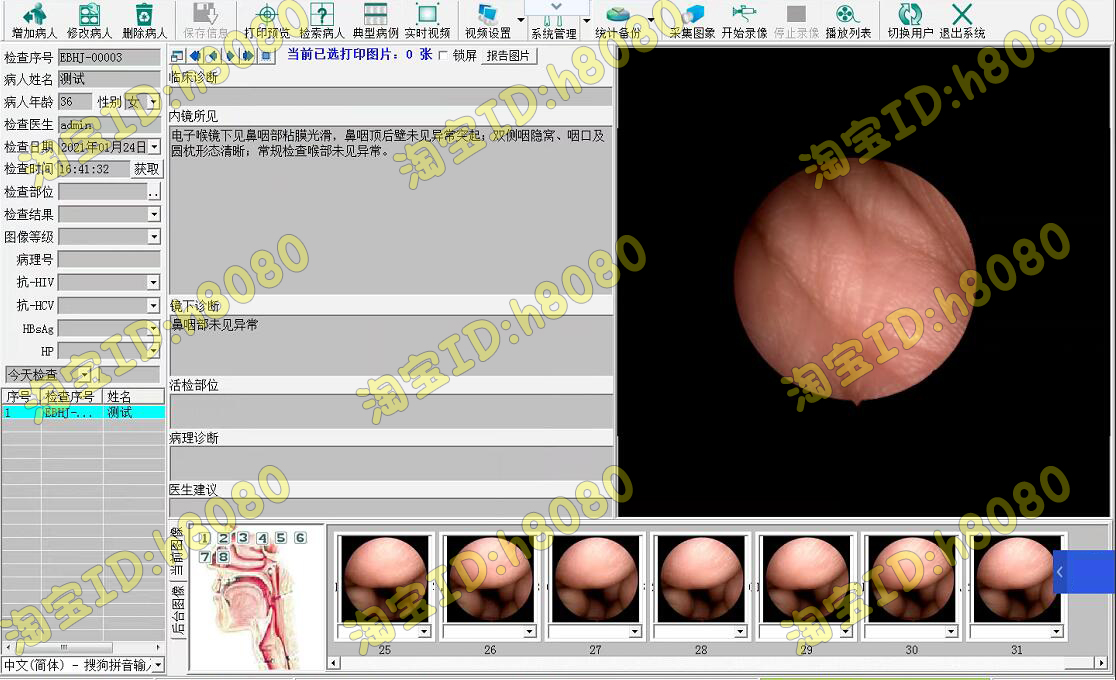Expand the 检查结果 dropdown

coord(154,214)
